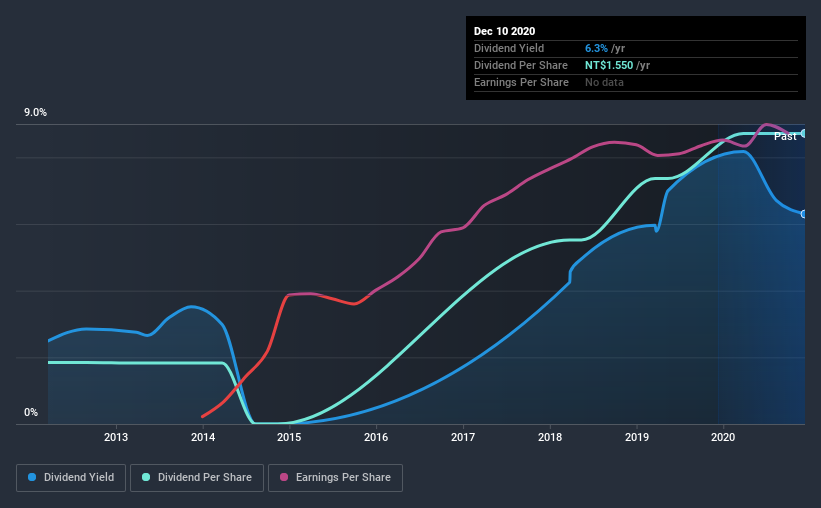The image size is (821, 508).
Task: Select the 2020 x-axis label
Action: pyautogui.click(x=723, y=437)
